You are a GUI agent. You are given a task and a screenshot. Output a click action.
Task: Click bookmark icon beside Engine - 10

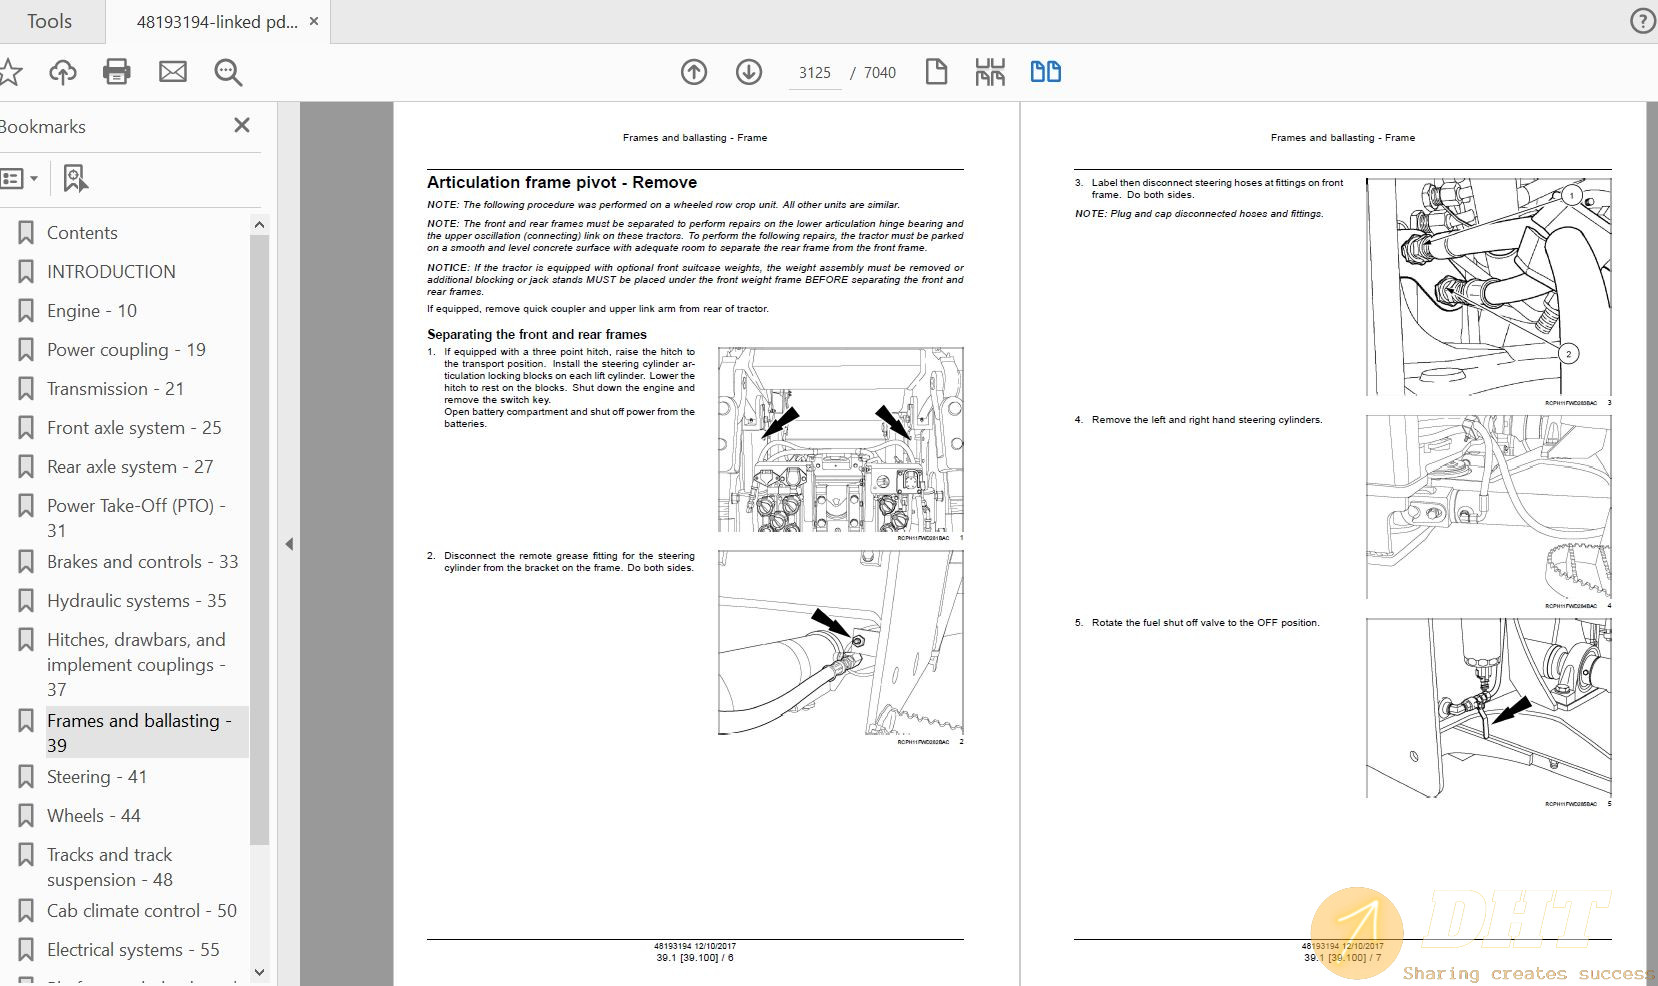tap(26, 311)
